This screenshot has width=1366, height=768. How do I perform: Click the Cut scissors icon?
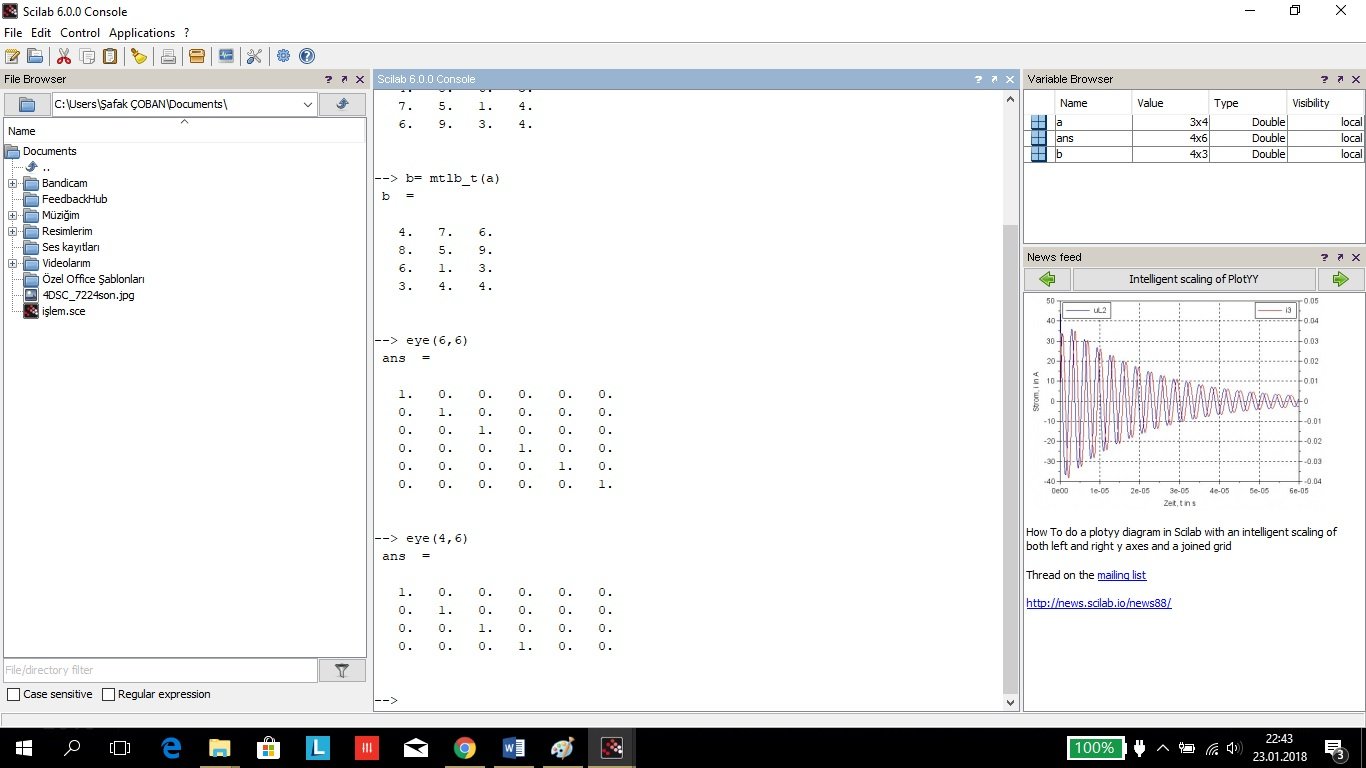pos(64,56)
